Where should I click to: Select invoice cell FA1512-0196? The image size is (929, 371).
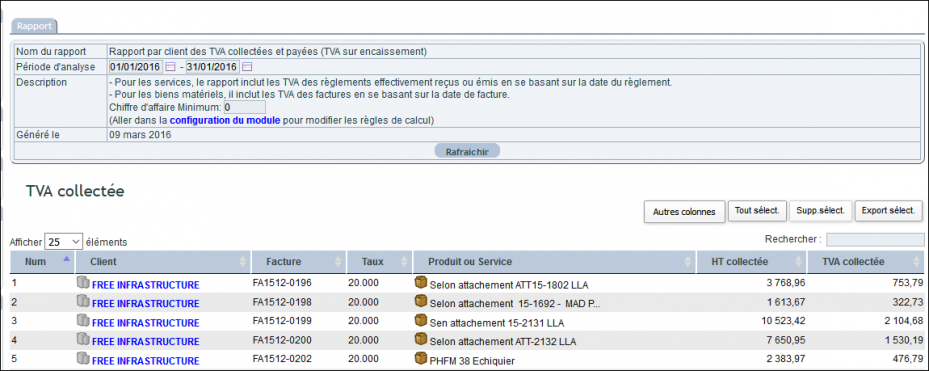coord(282,283)
